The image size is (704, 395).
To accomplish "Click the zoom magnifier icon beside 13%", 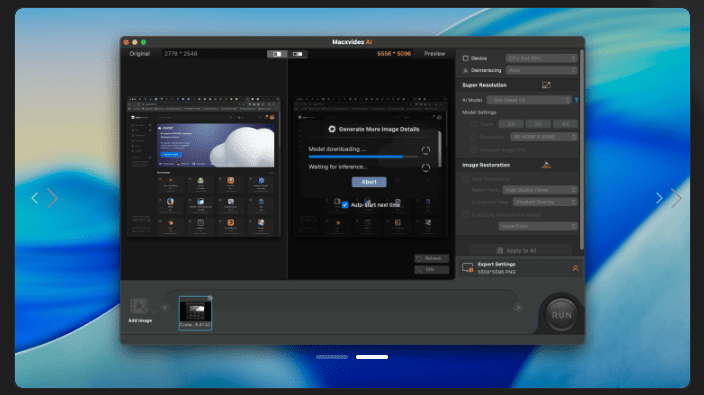I will (419, 270).
